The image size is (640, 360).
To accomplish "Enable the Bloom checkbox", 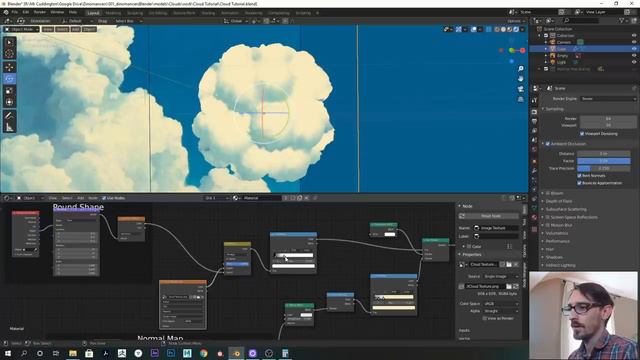I will 548,193.
